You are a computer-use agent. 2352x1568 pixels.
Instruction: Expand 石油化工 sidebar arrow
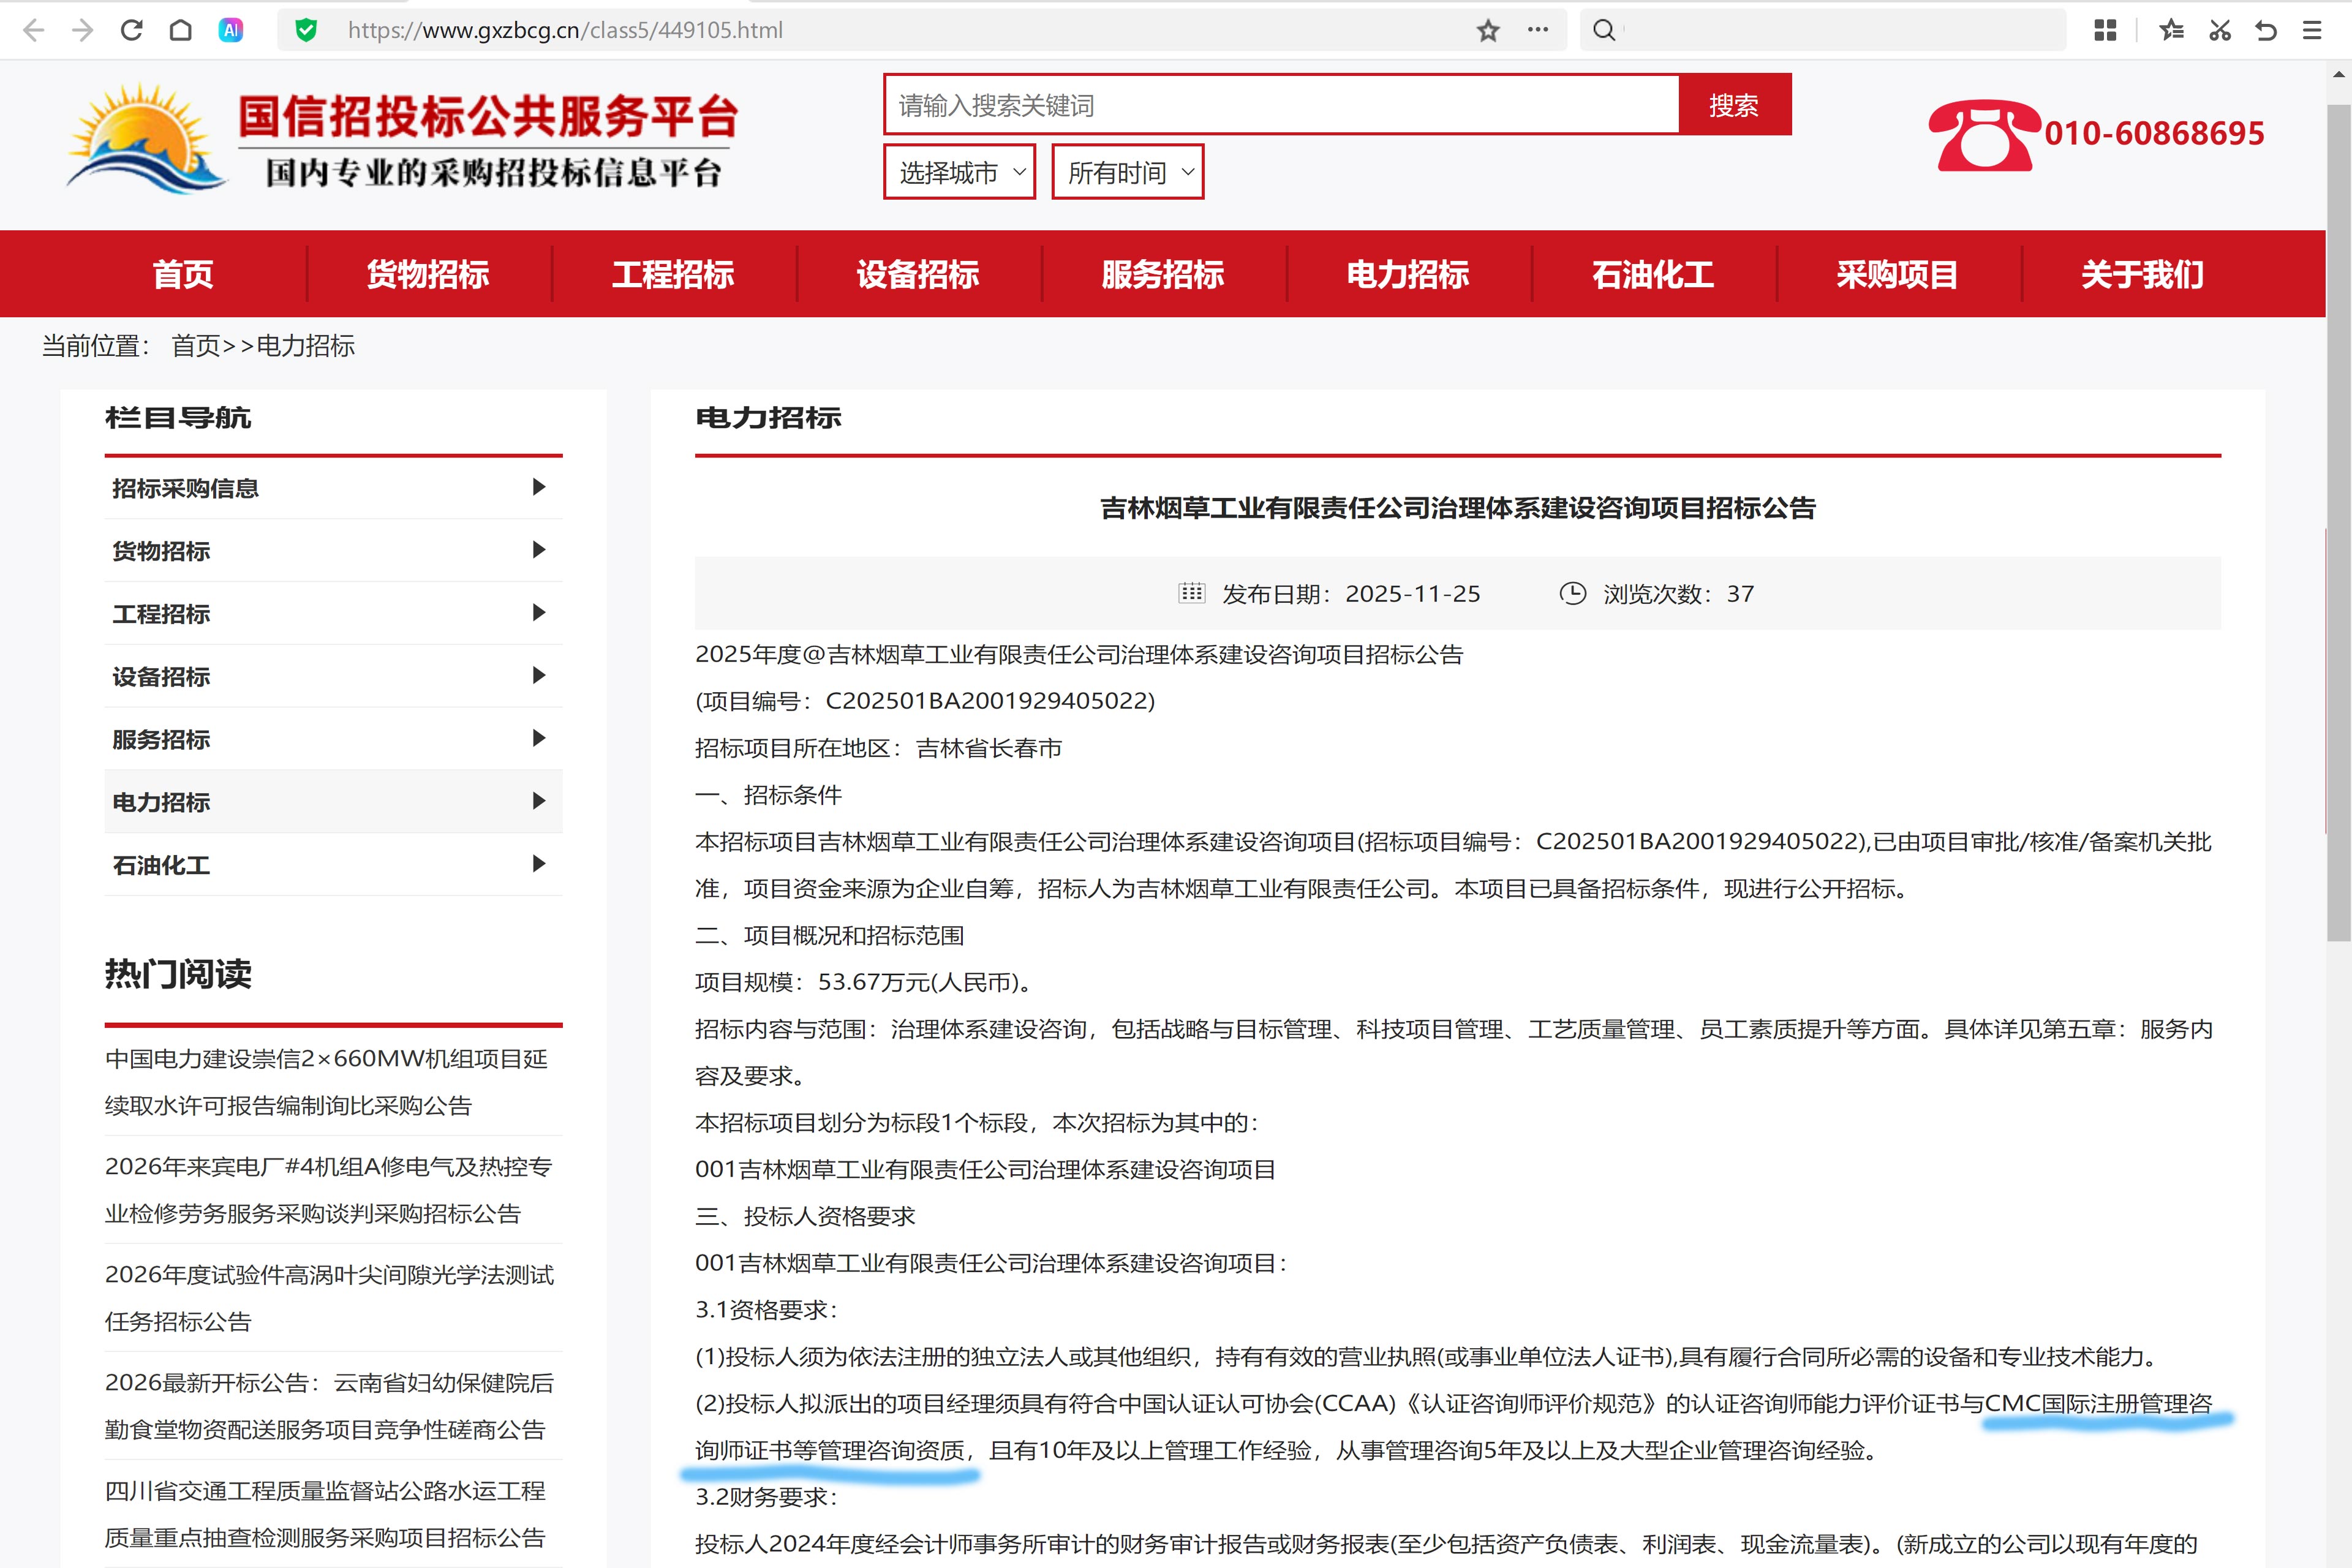point(539,864)
